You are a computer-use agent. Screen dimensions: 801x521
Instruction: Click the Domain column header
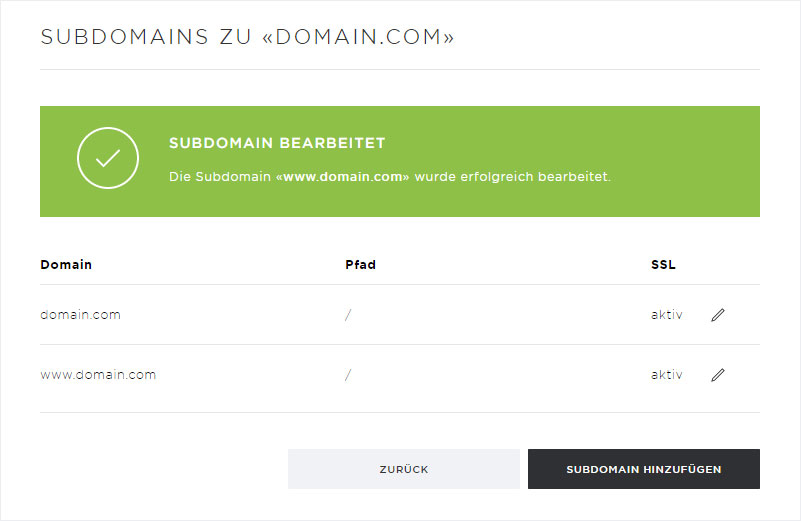pos(66,265)
